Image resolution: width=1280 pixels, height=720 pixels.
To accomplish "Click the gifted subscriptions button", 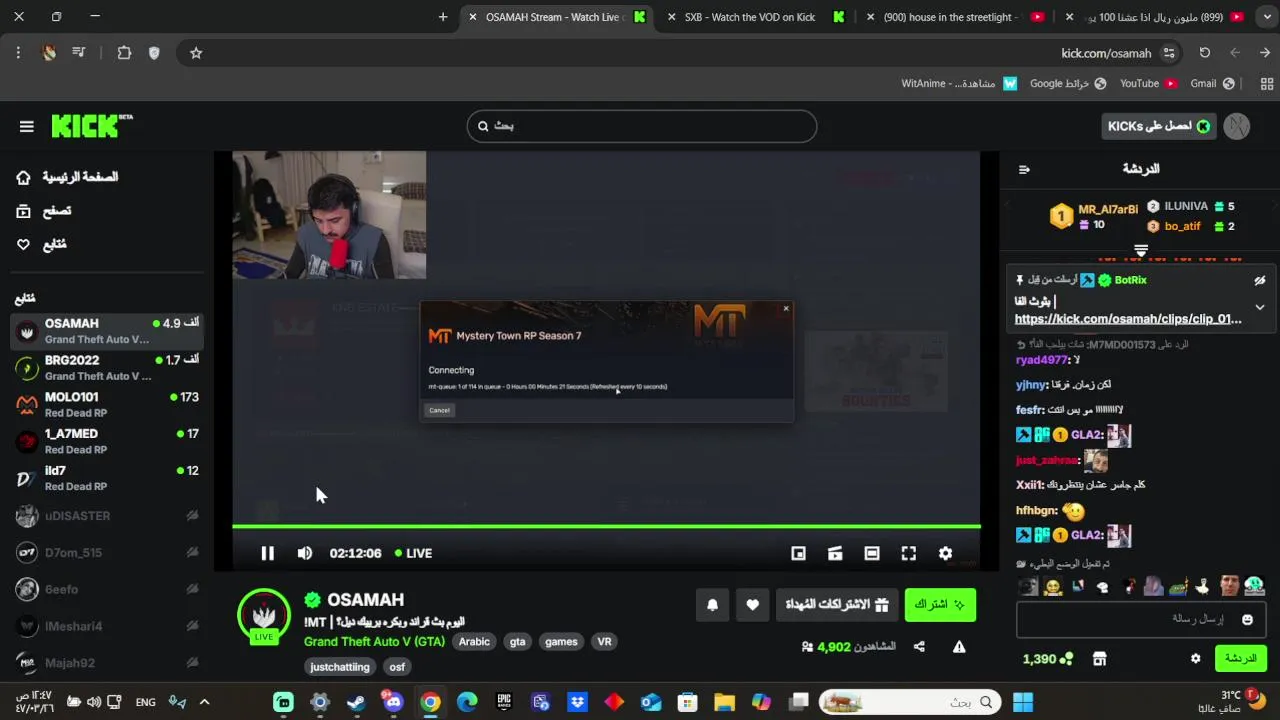I will [836, 604].
